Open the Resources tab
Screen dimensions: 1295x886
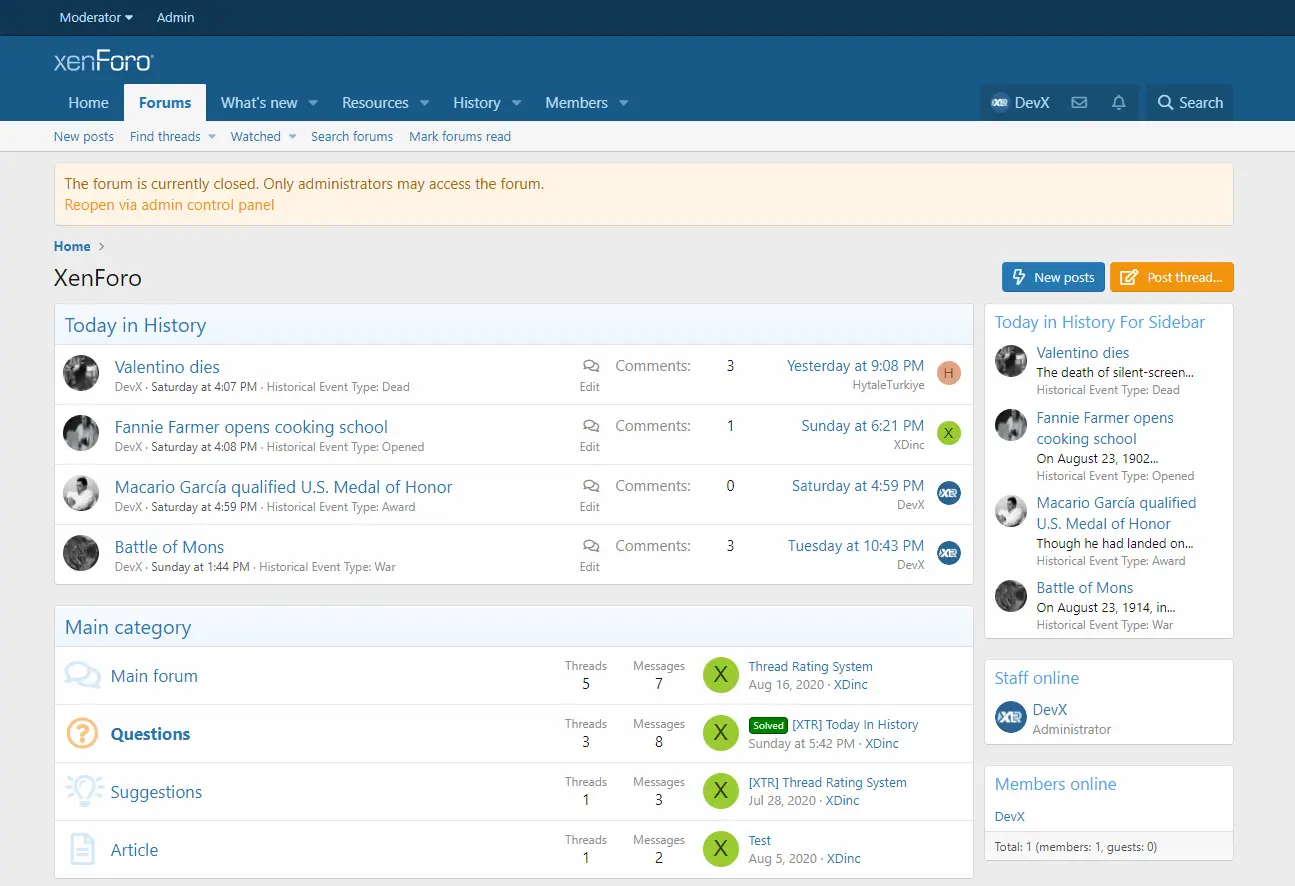(375, 103)
